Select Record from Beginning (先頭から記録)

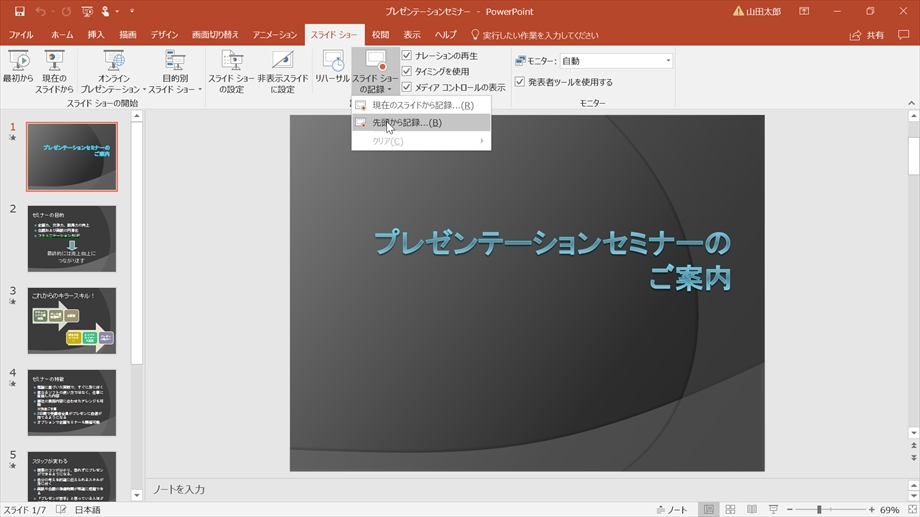click(x=421, y=123)
